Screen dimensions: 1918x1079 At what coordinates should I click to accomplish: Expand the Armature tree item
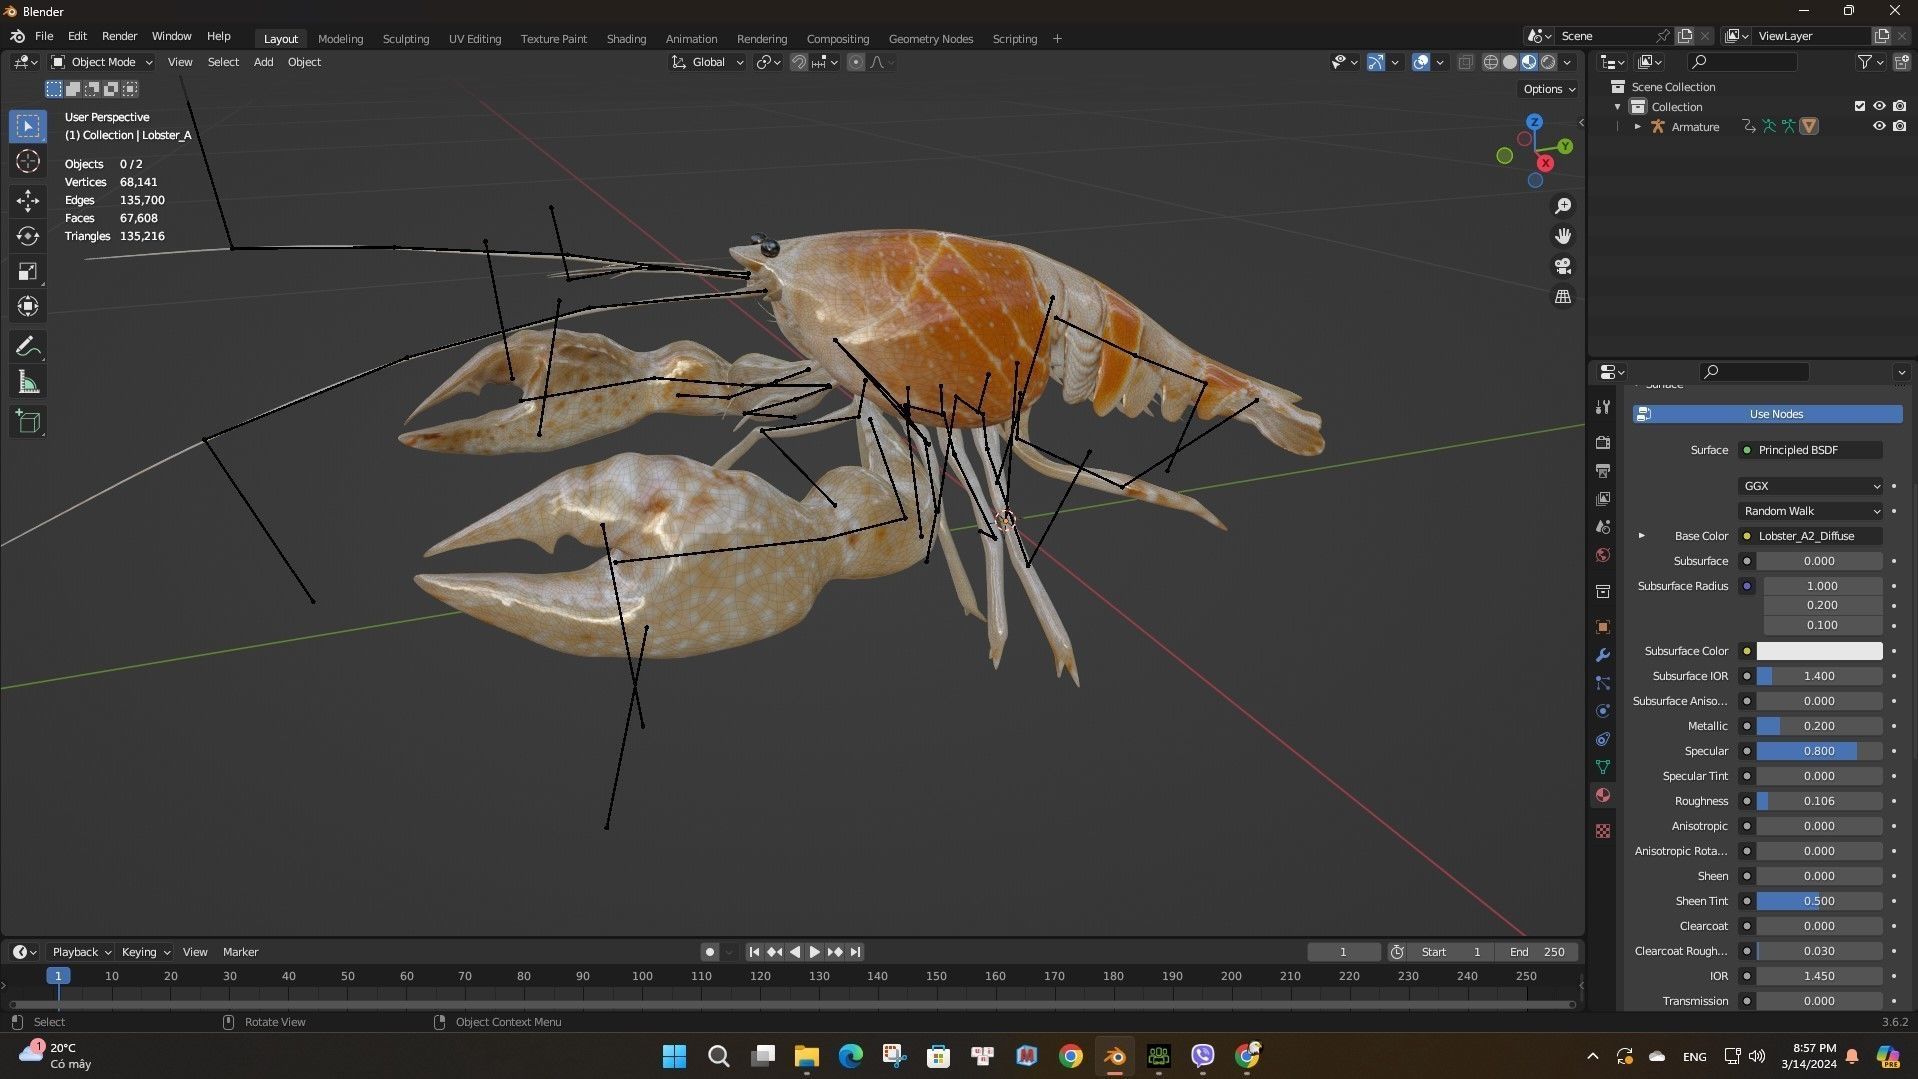[1637, 127]
